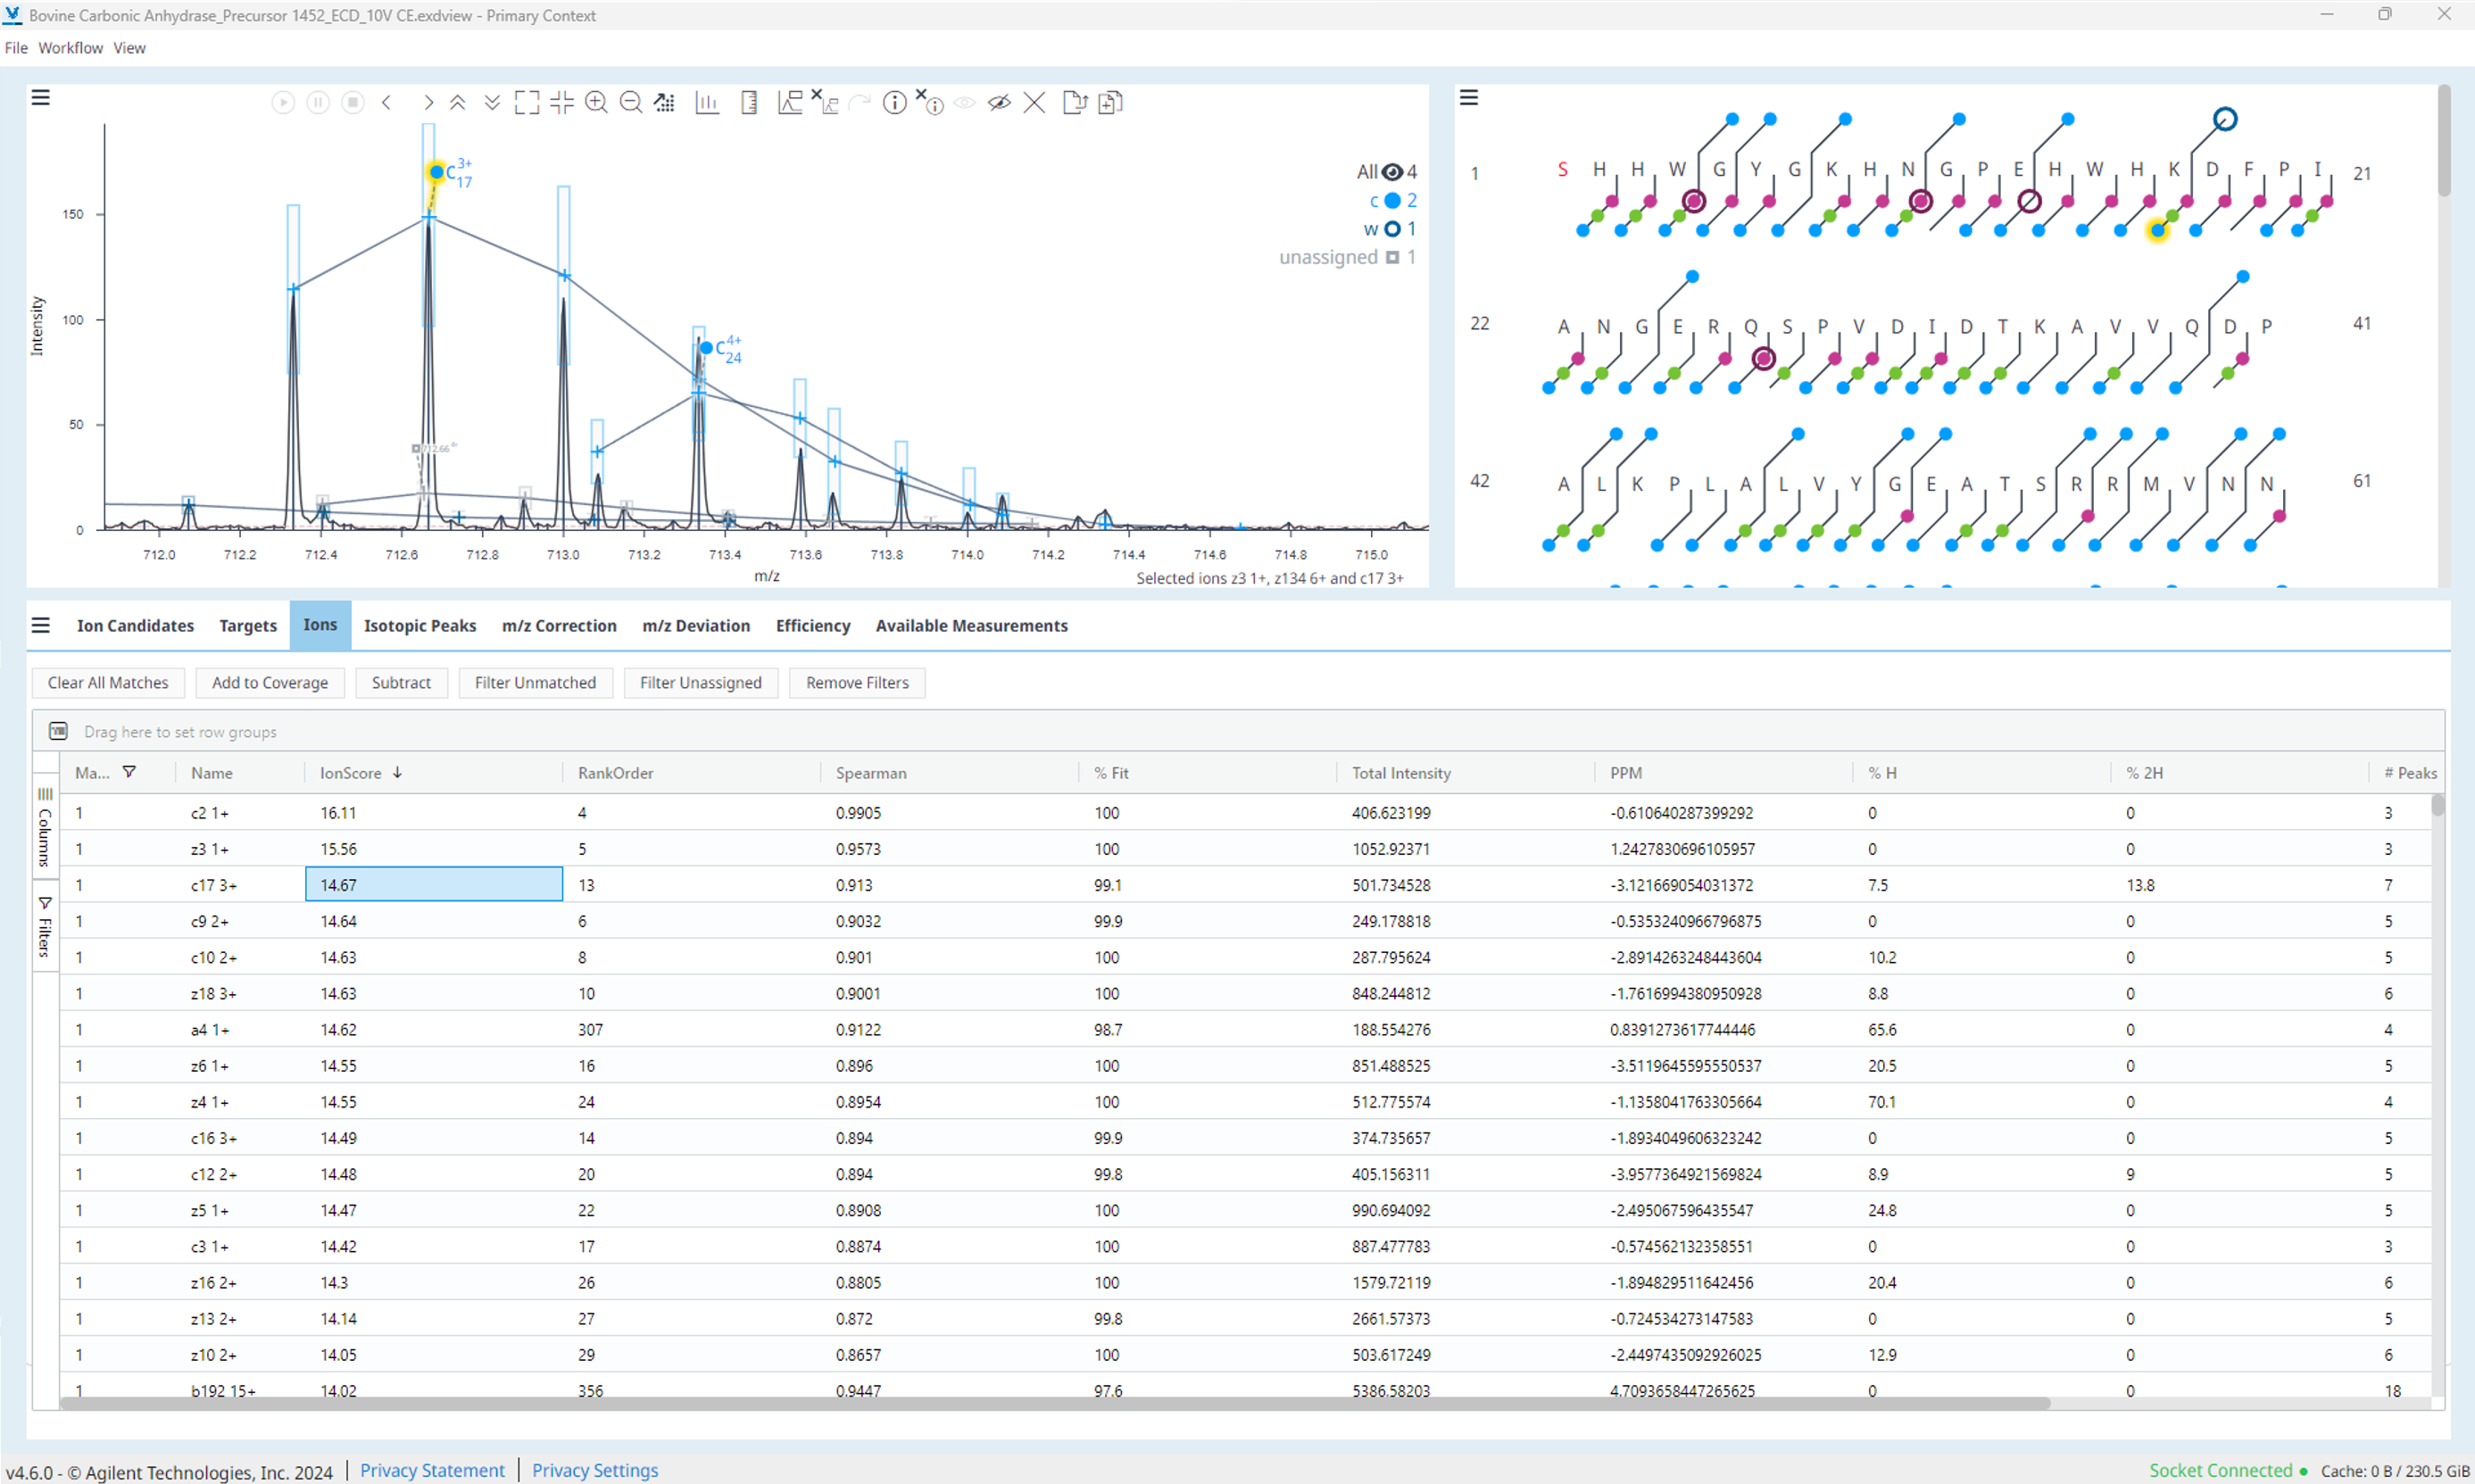Click the dotted arrow scatter icon
The height and width of the screenshot is (1484, 2475).
(665, 102)
